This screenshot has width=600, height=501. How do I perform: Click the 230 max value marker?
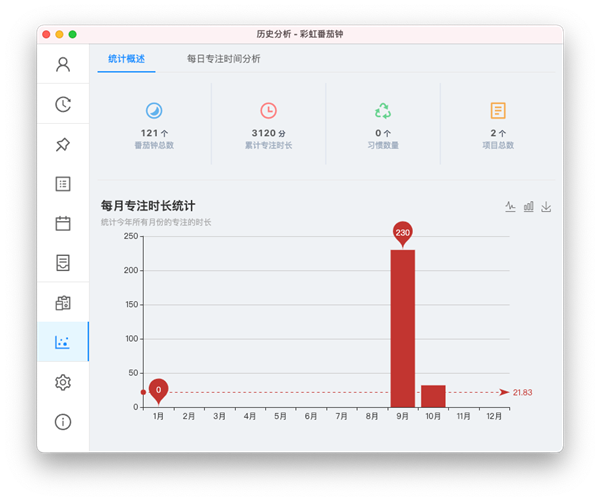(403, 232)
